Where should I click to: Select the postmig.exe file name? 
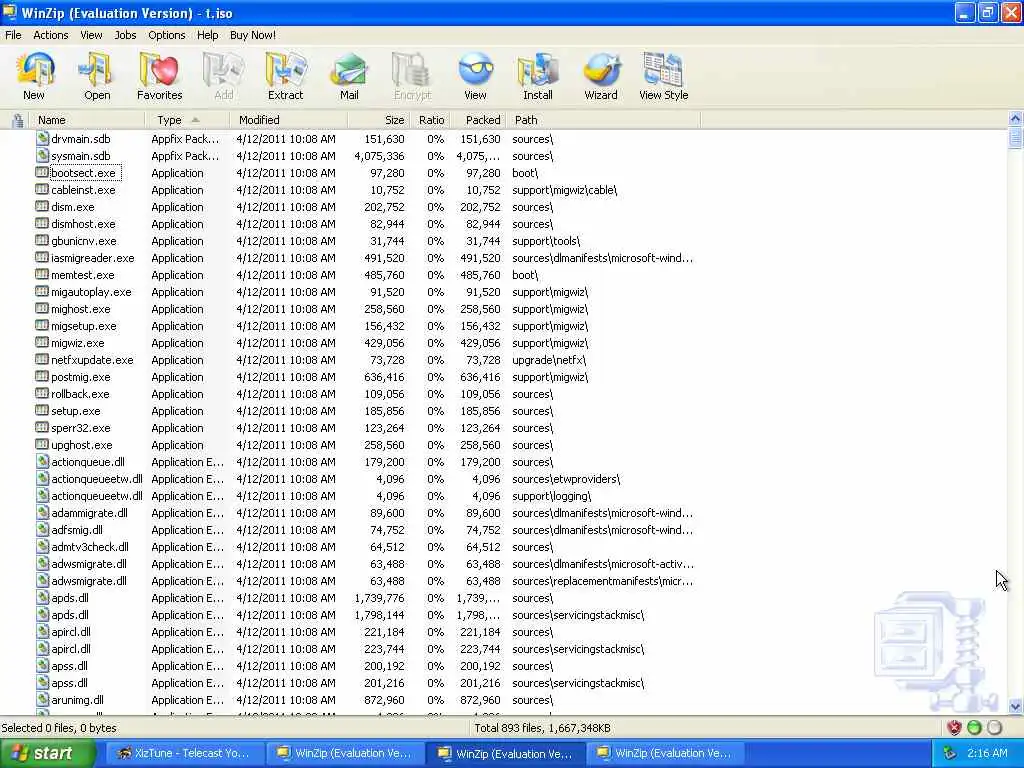point(80,377)
